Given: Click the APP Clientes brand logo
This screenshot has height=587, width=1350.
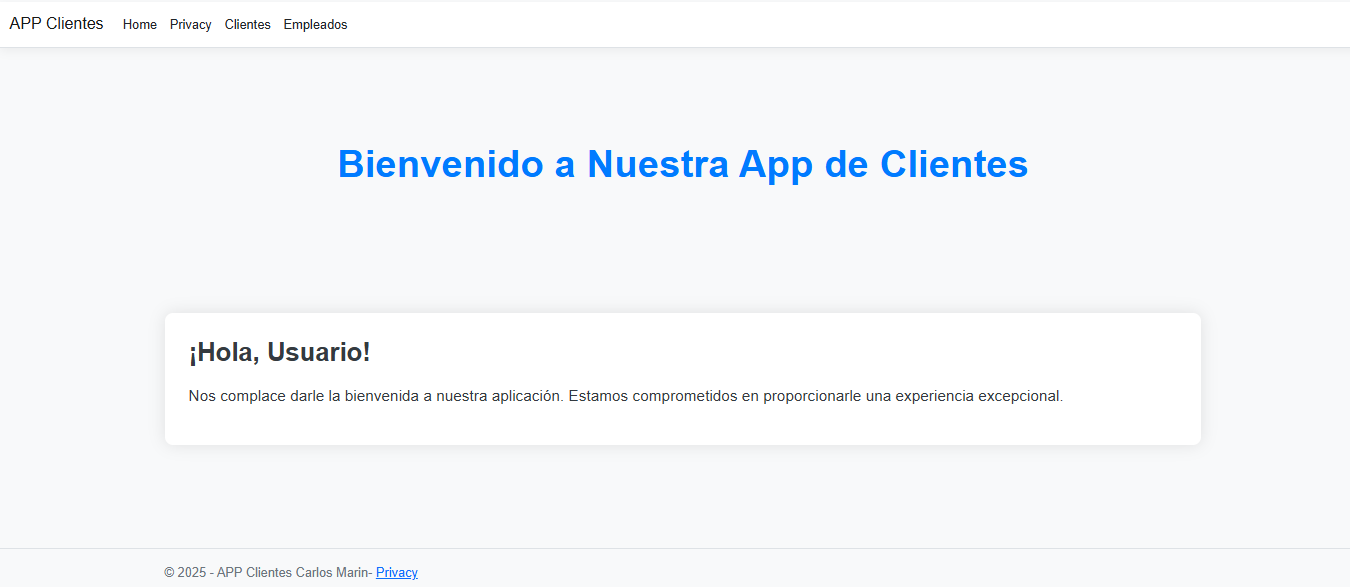Looking at the screenshot, I should pyautogui.click(x=56, y=23).
